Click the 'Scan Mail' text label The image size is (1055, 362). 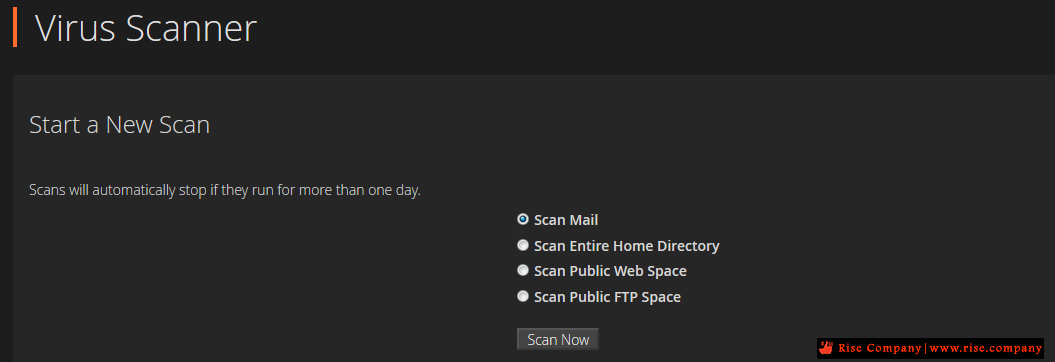click(566, 220)
